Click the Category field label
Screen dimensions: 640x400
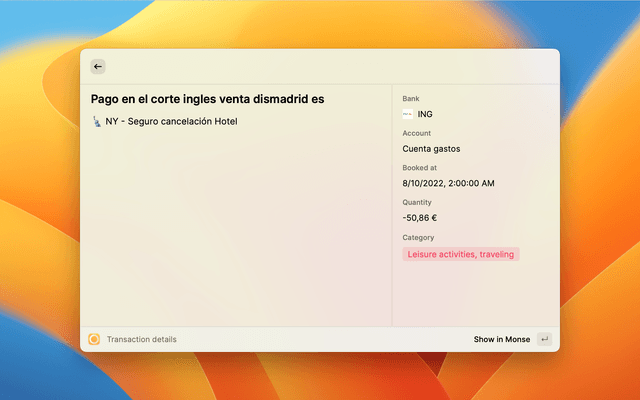pyautogui.click(x=418, y=237)
